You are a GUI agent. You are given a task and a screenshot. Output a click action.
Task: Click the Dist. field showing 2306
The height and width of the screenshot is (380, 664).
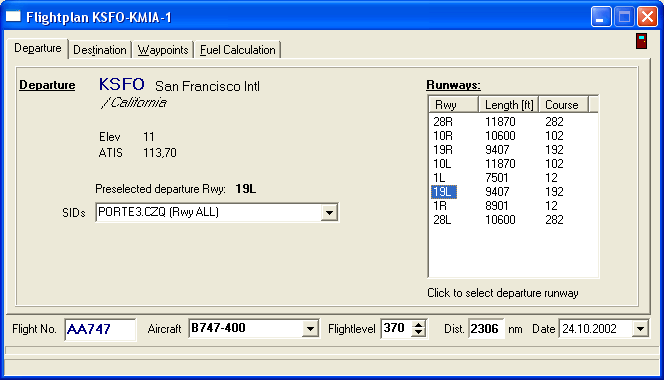(x=486, y=329)
